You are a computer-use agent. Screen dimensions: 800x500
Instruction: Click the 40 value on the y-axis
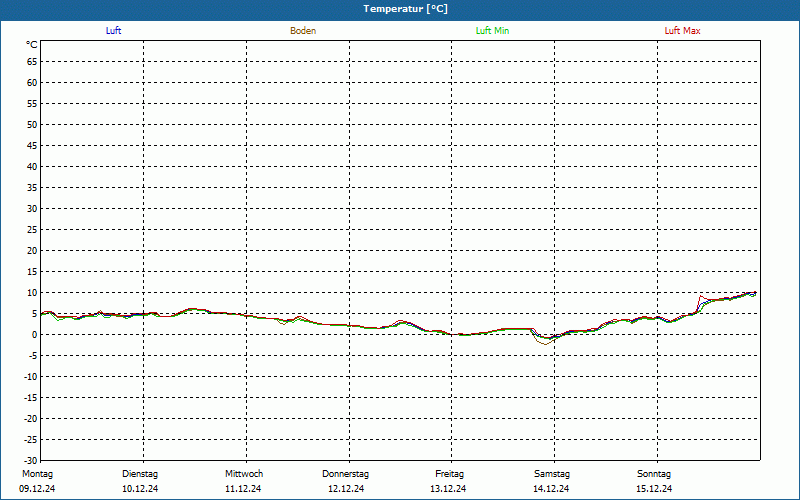(x=32, y=166)
